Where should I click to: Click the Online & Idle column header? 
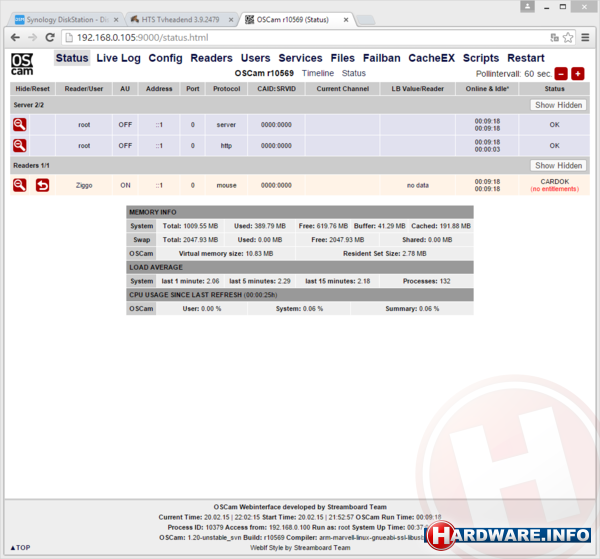[487, 89]
